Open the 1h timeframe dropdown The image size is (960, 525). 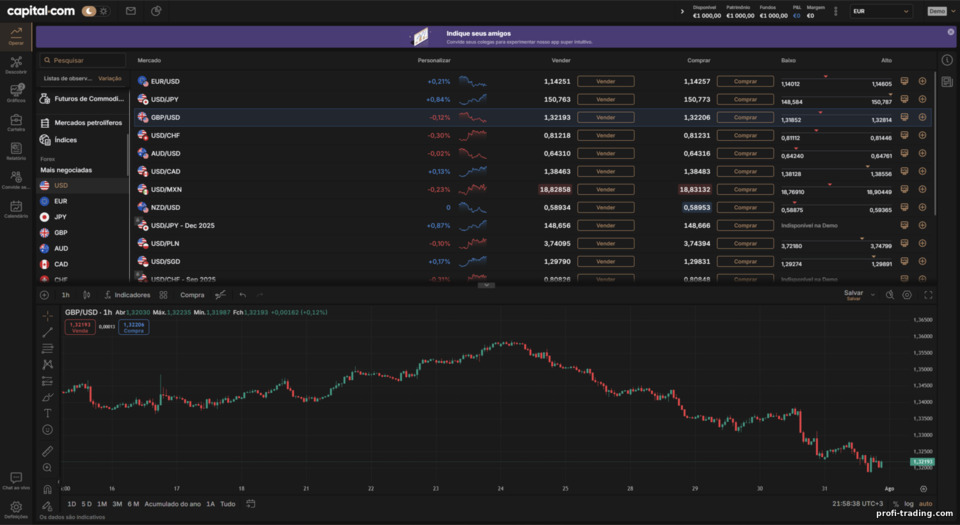point(66,295)
